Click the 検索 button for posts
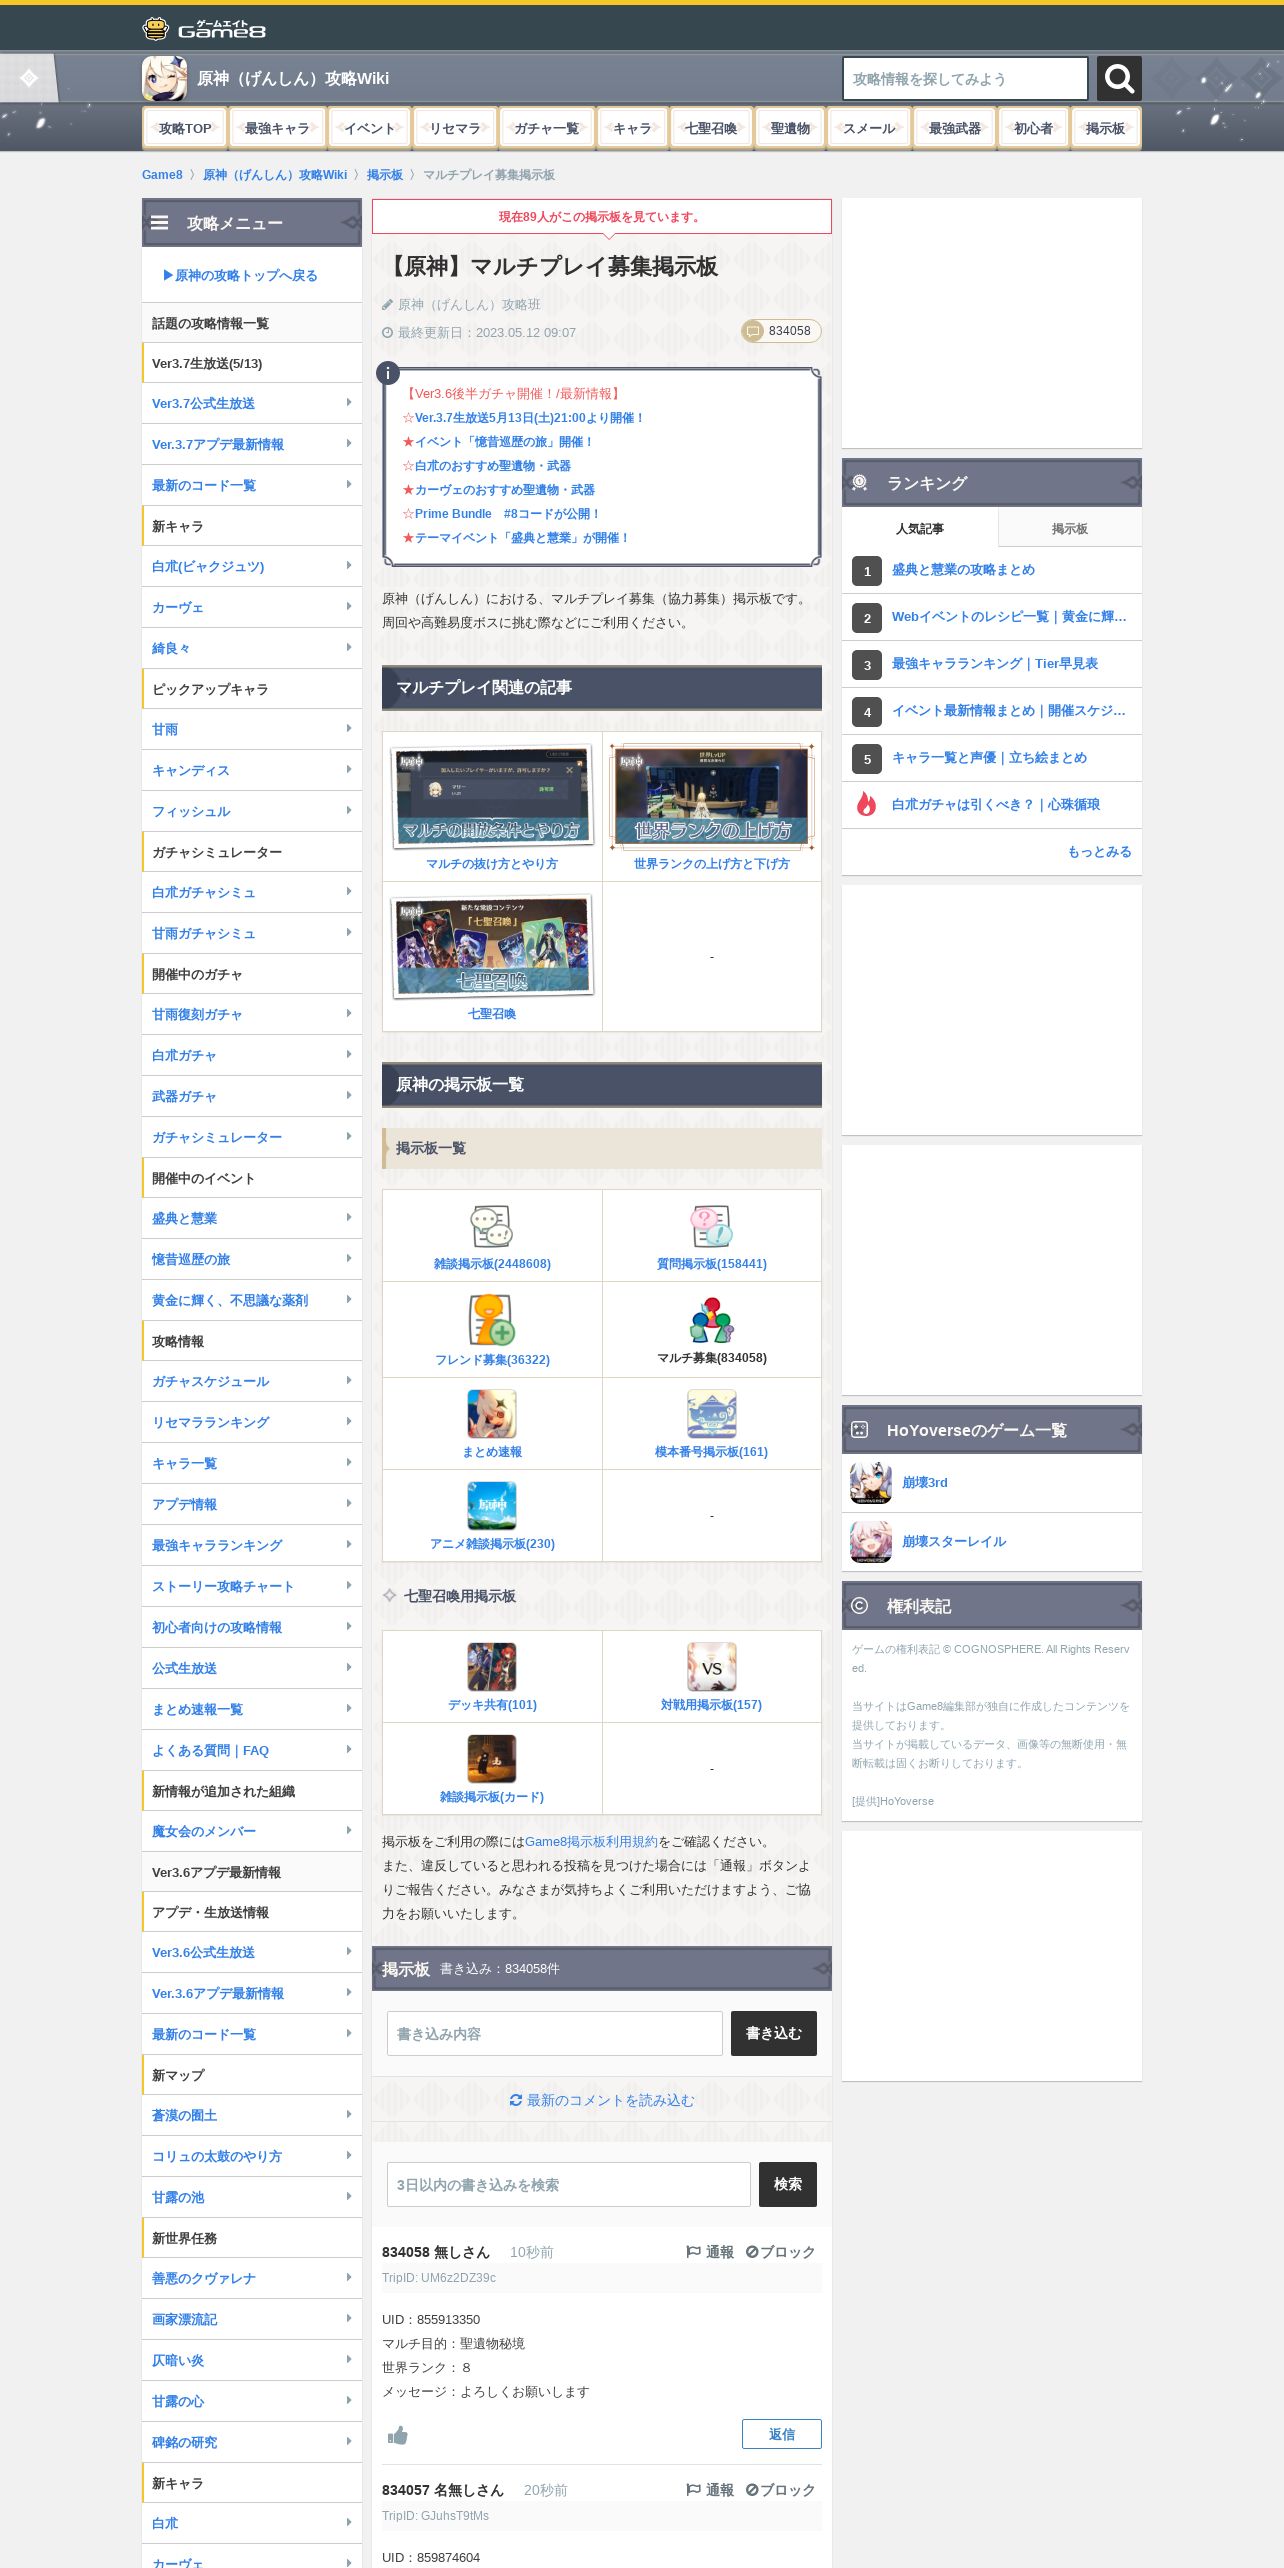The width and height of the screenshot is (1284, 2568). coord(788,2184)
